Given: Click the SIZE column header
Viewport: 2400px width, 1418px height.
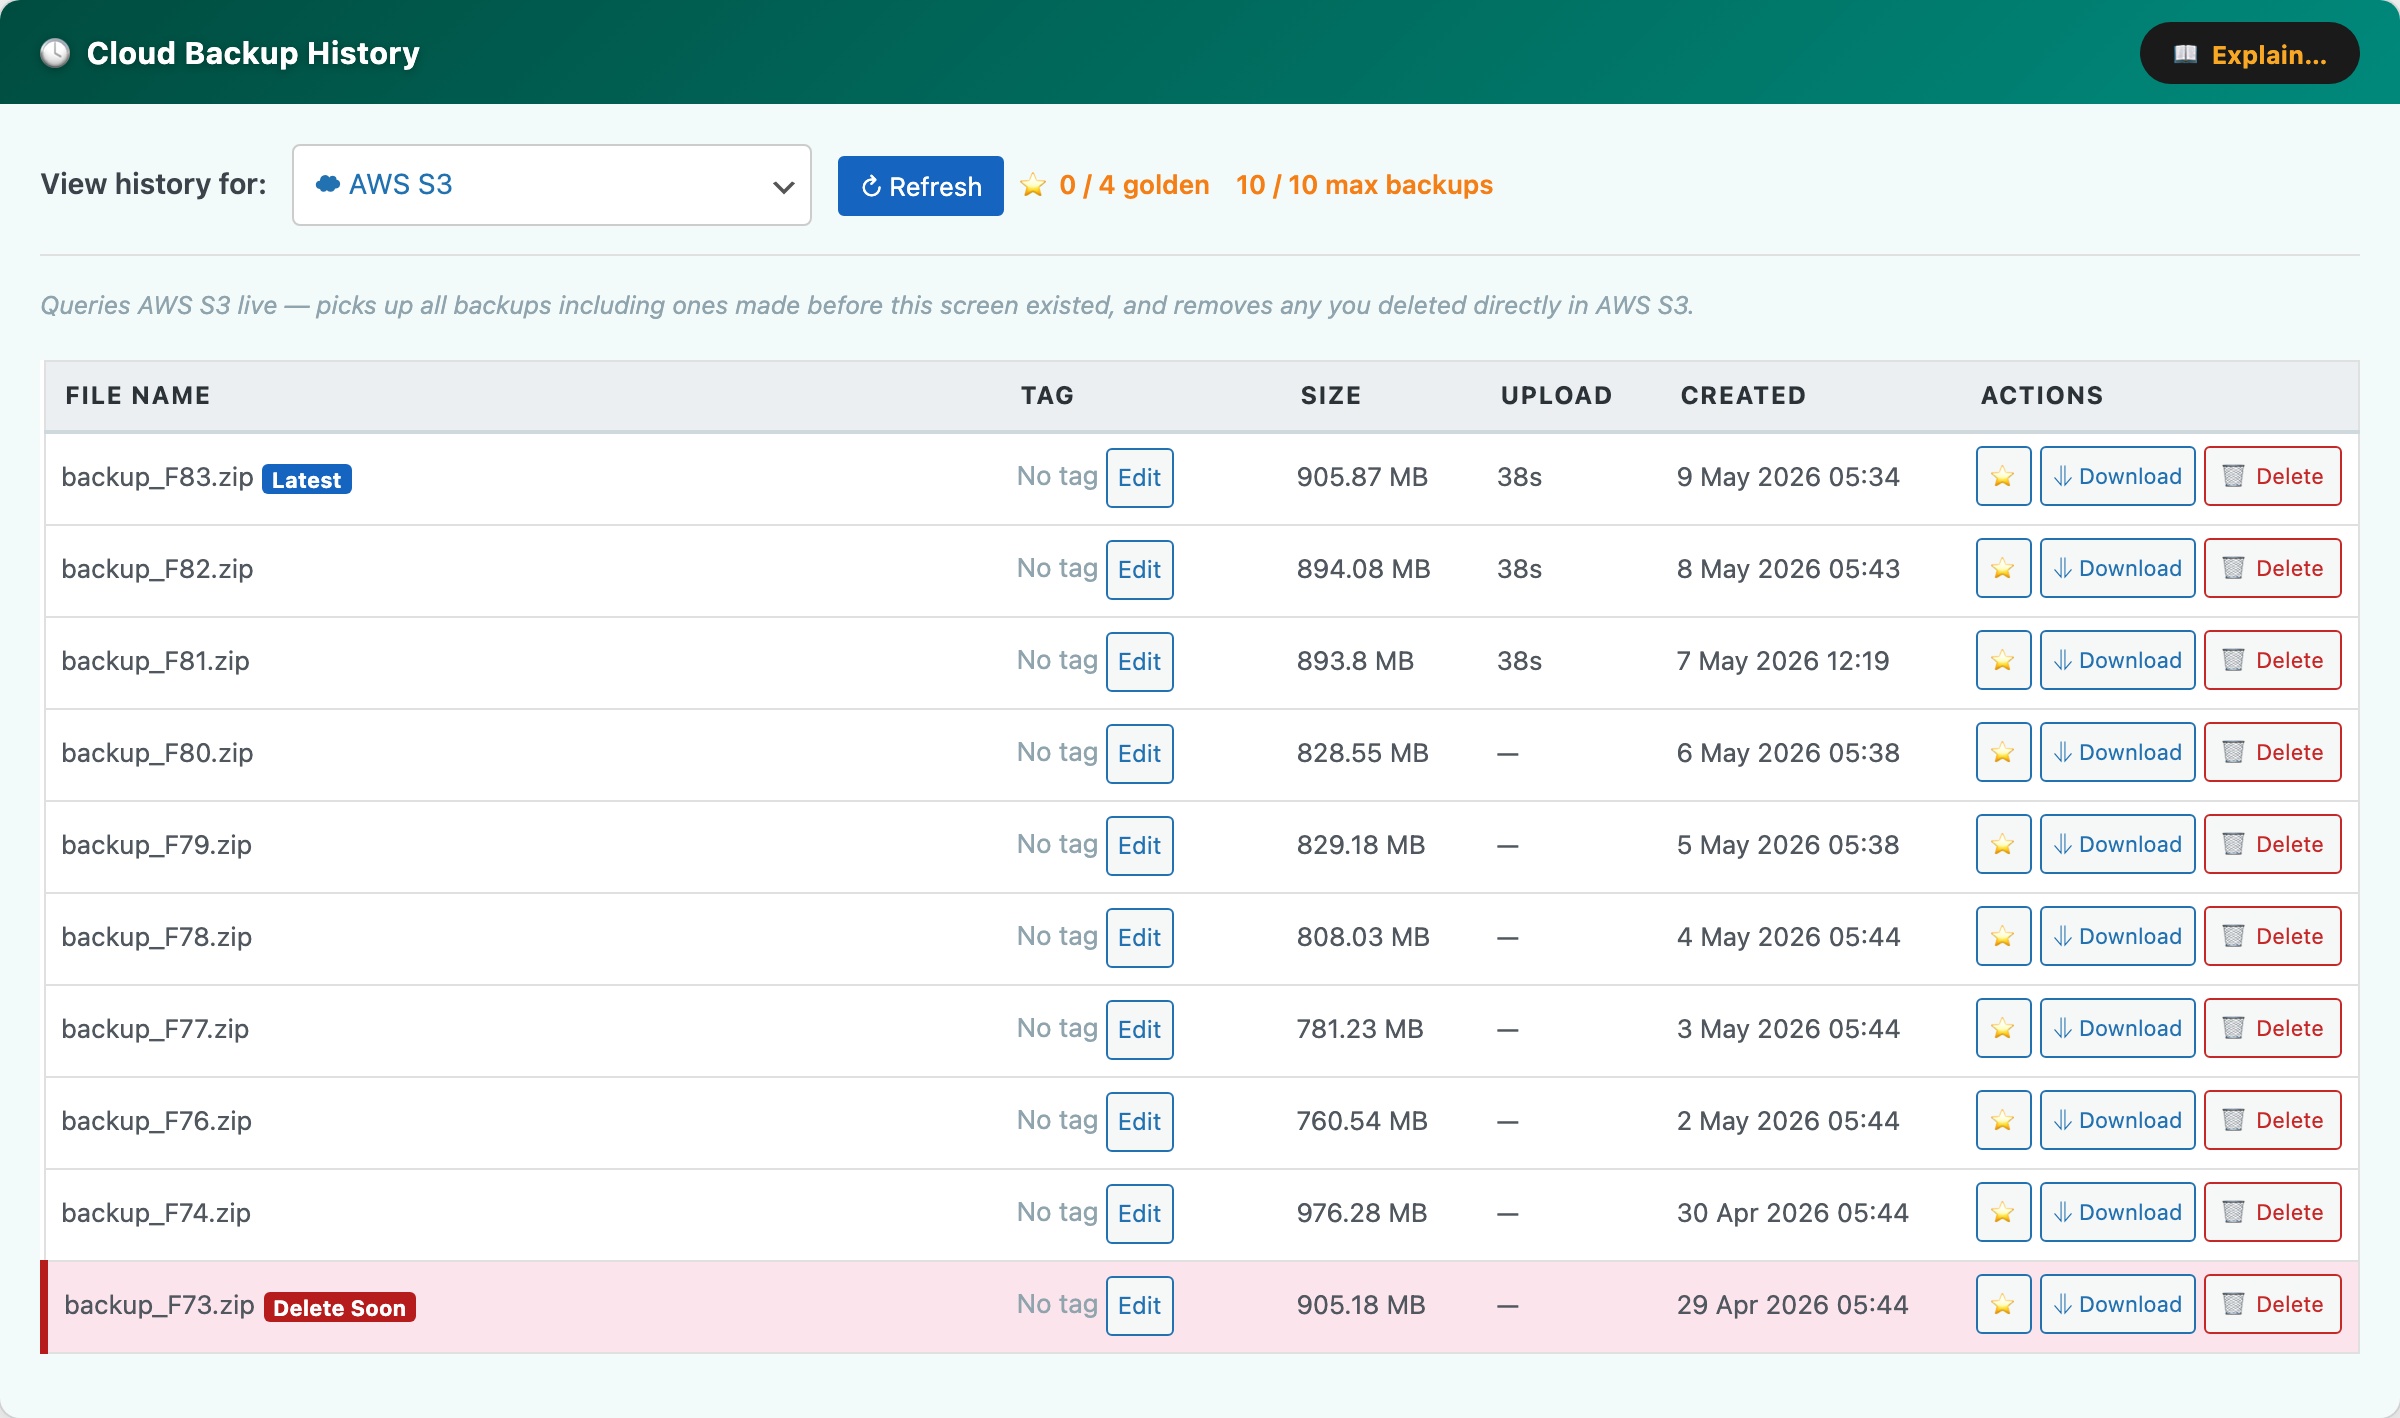Looking at the screenshot, I should coord(1331,396).
